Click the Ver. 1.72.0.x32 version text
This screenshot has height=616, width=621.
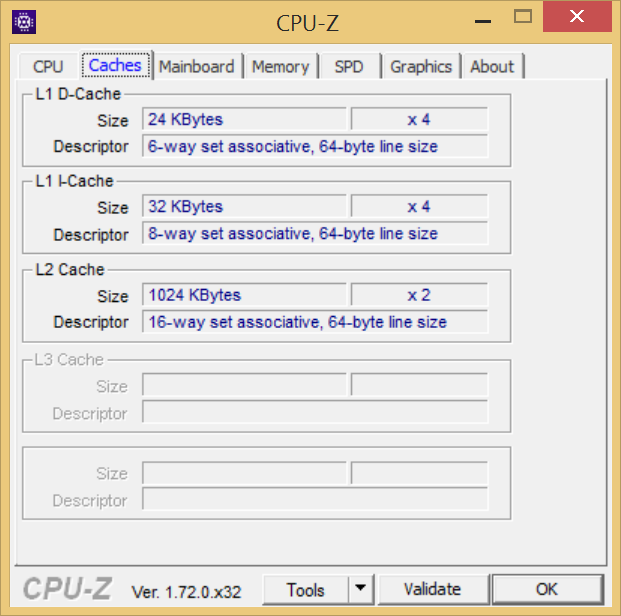186,592
